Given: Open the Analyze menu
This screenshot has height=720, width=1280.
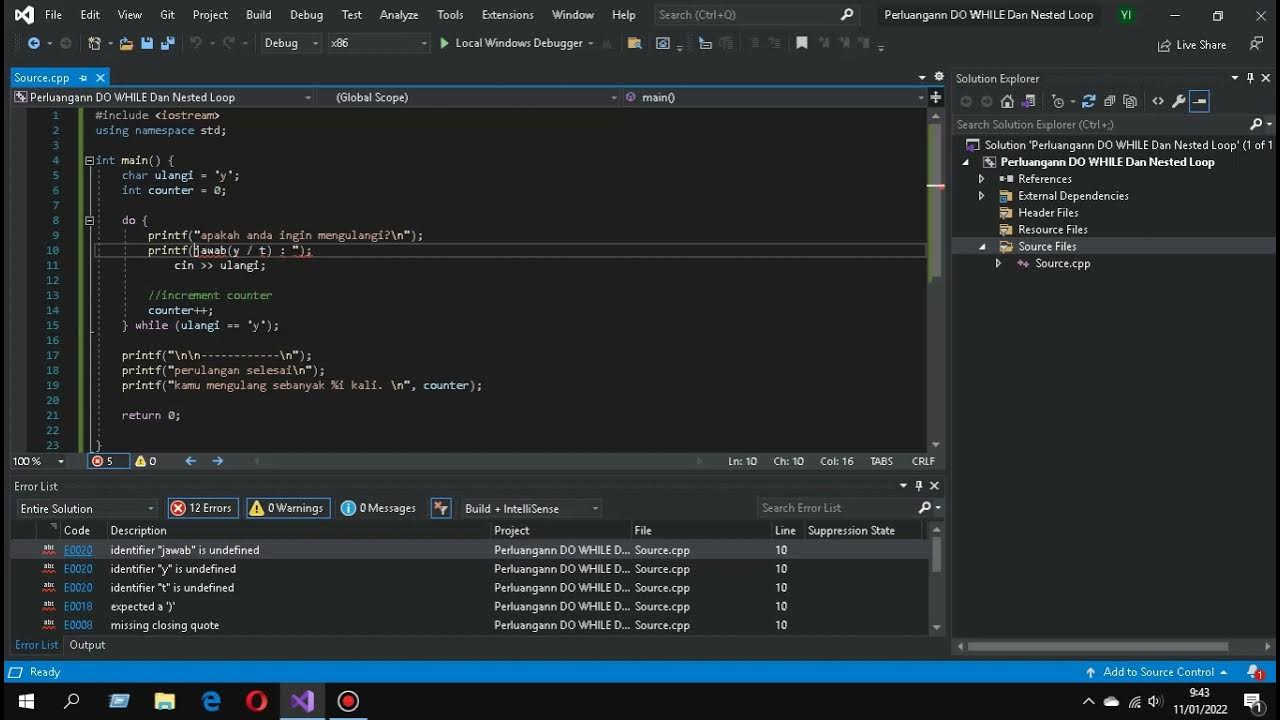Looking at the screenshot, I should (399, 15).
